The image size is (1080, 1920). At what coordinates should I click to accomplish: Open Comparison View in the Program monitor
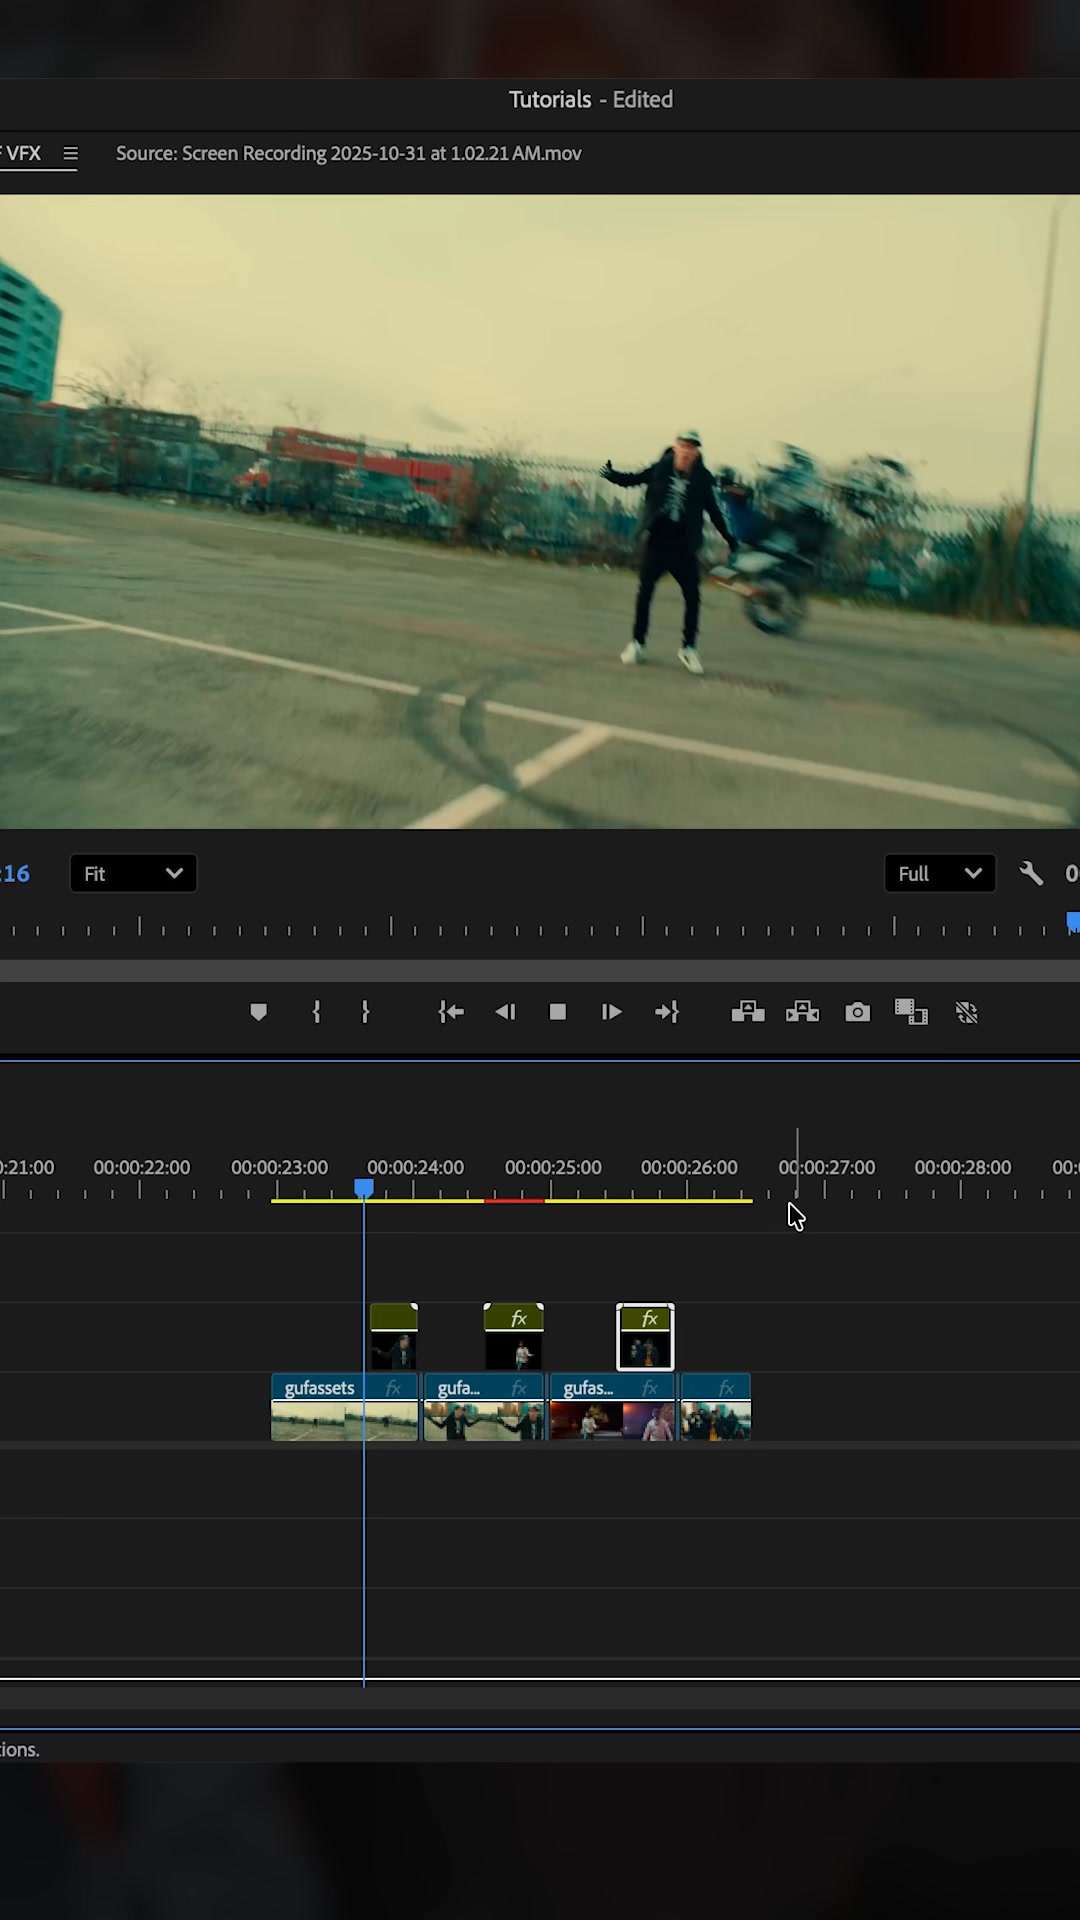[x=911, y=1012]
